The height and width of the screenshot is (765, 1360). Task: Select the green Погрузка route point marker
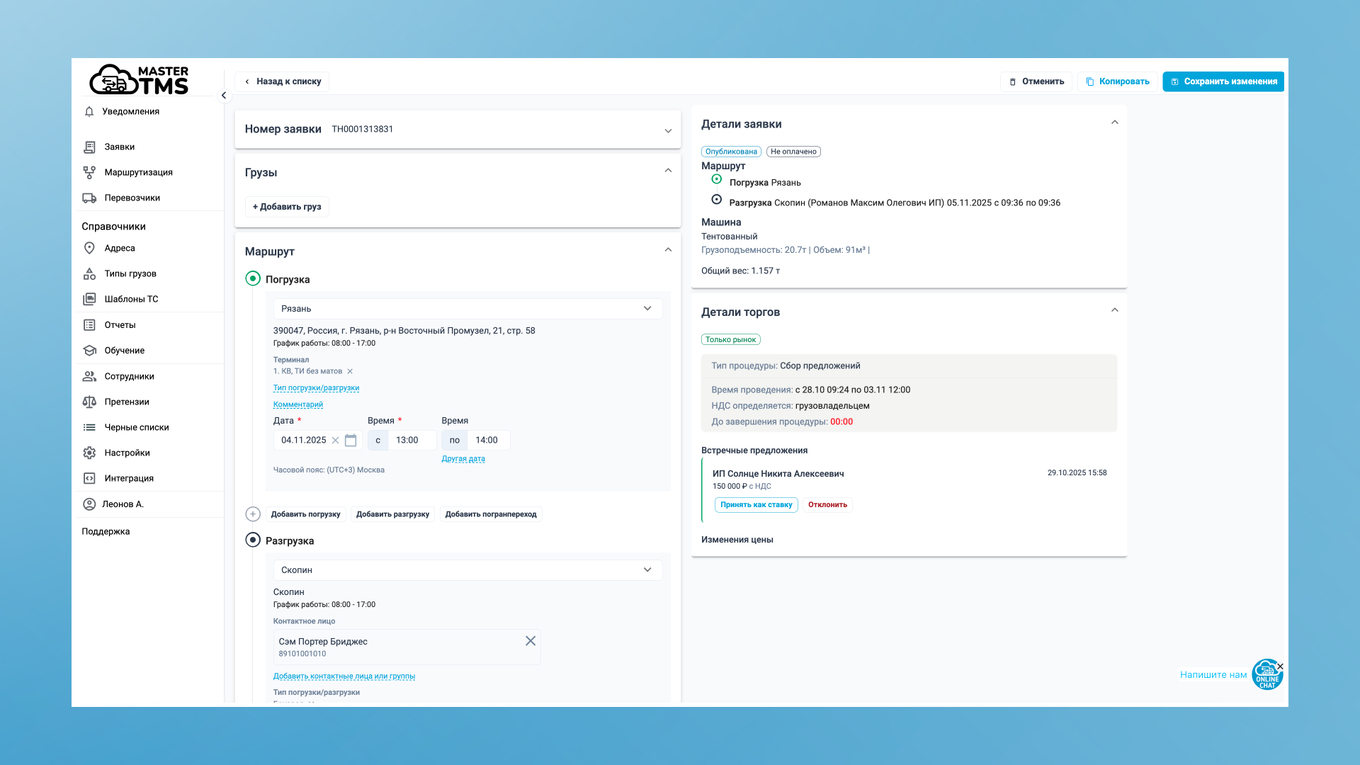(253, 279)
